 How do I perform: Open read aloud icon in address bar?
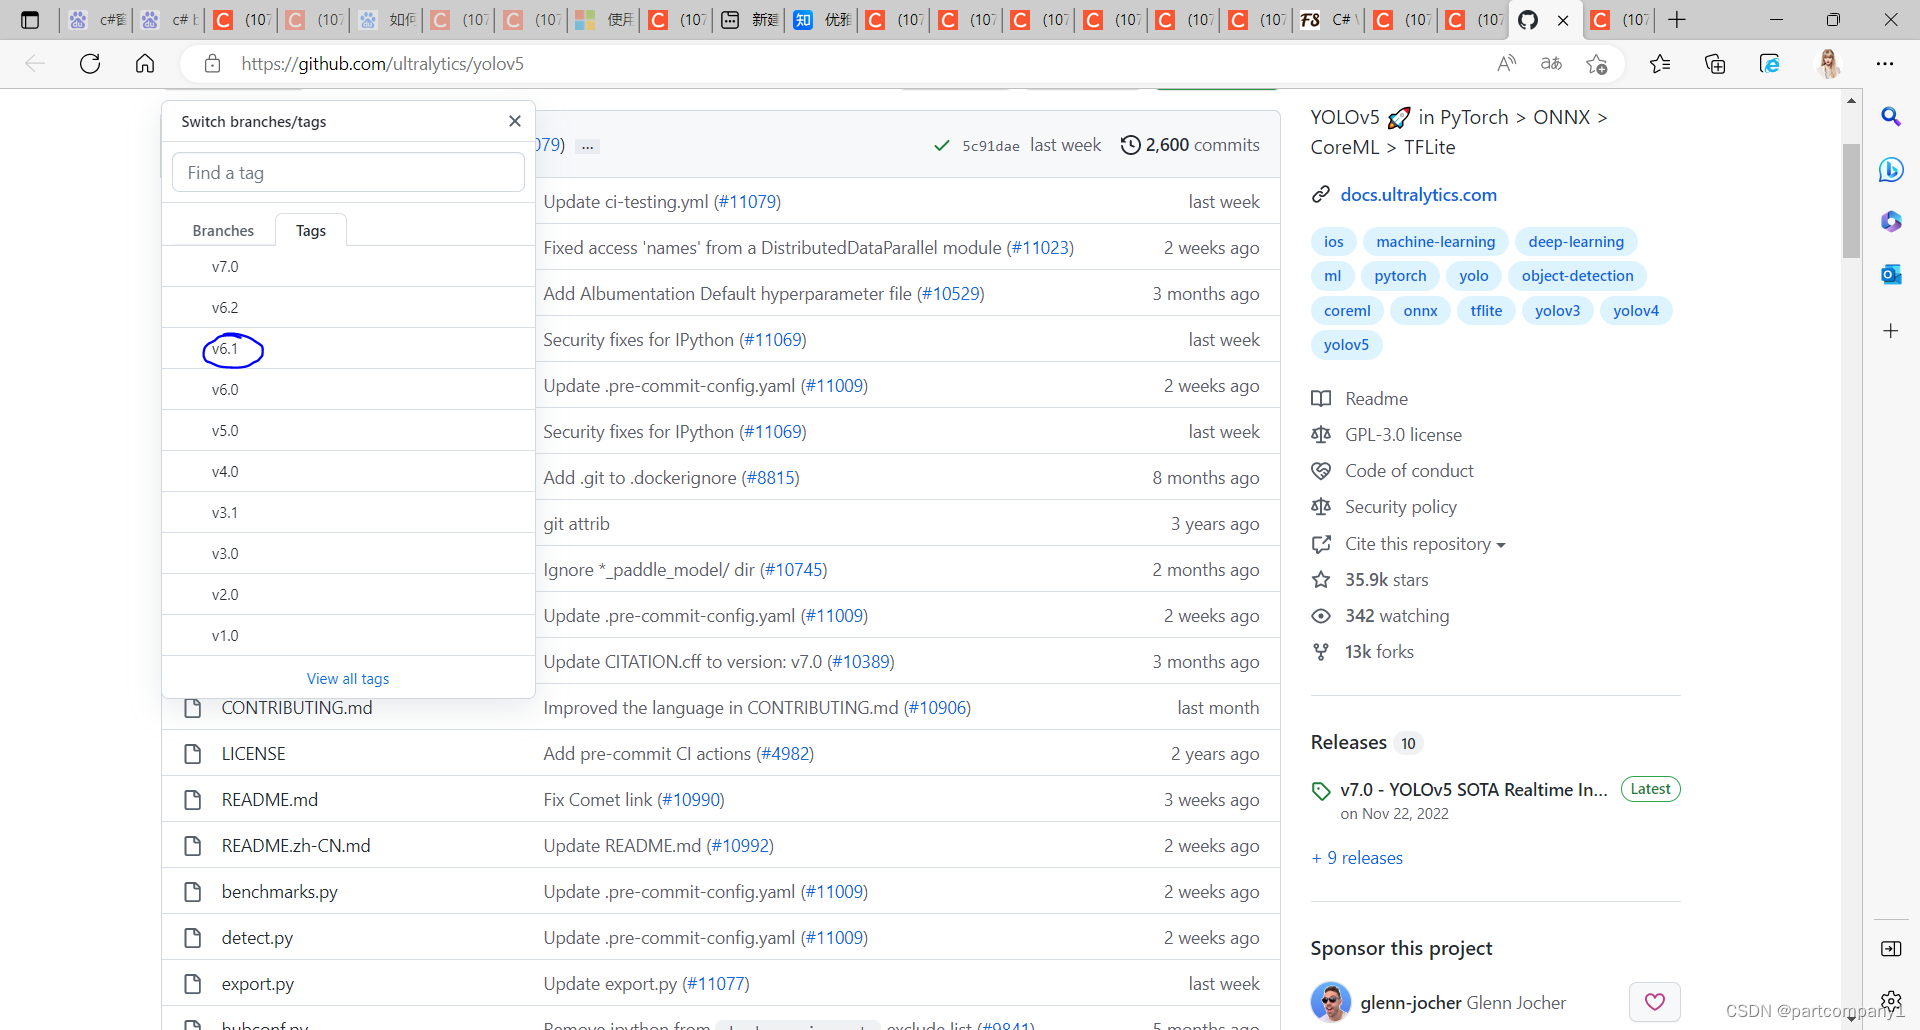1506,64
